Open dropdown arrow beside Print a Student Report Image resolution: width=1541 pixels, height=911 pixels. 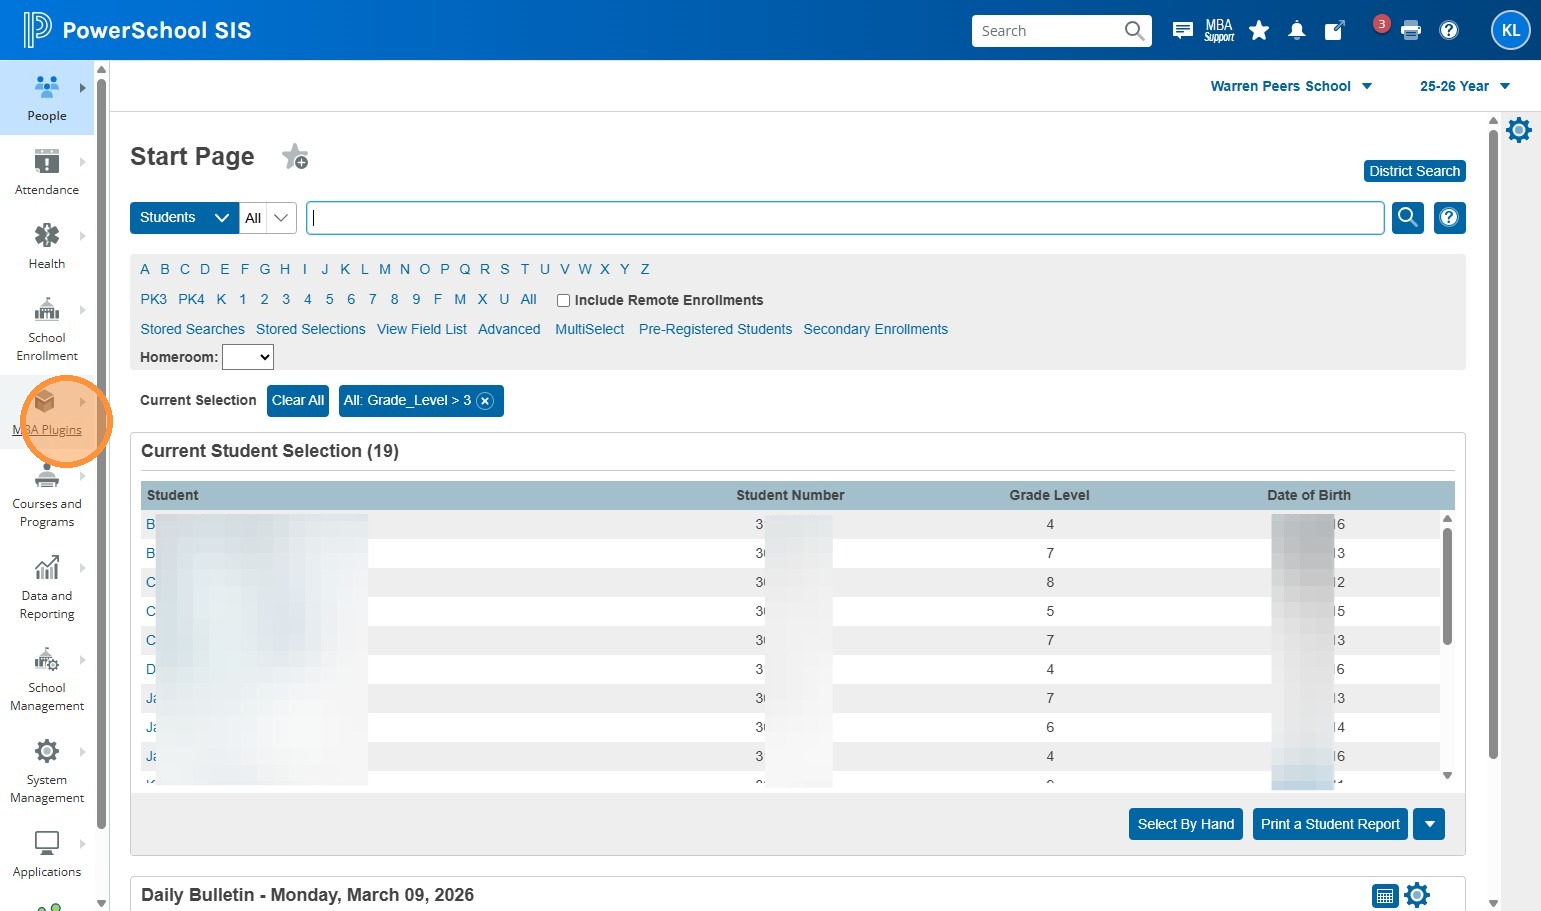tap(1430, 824)
